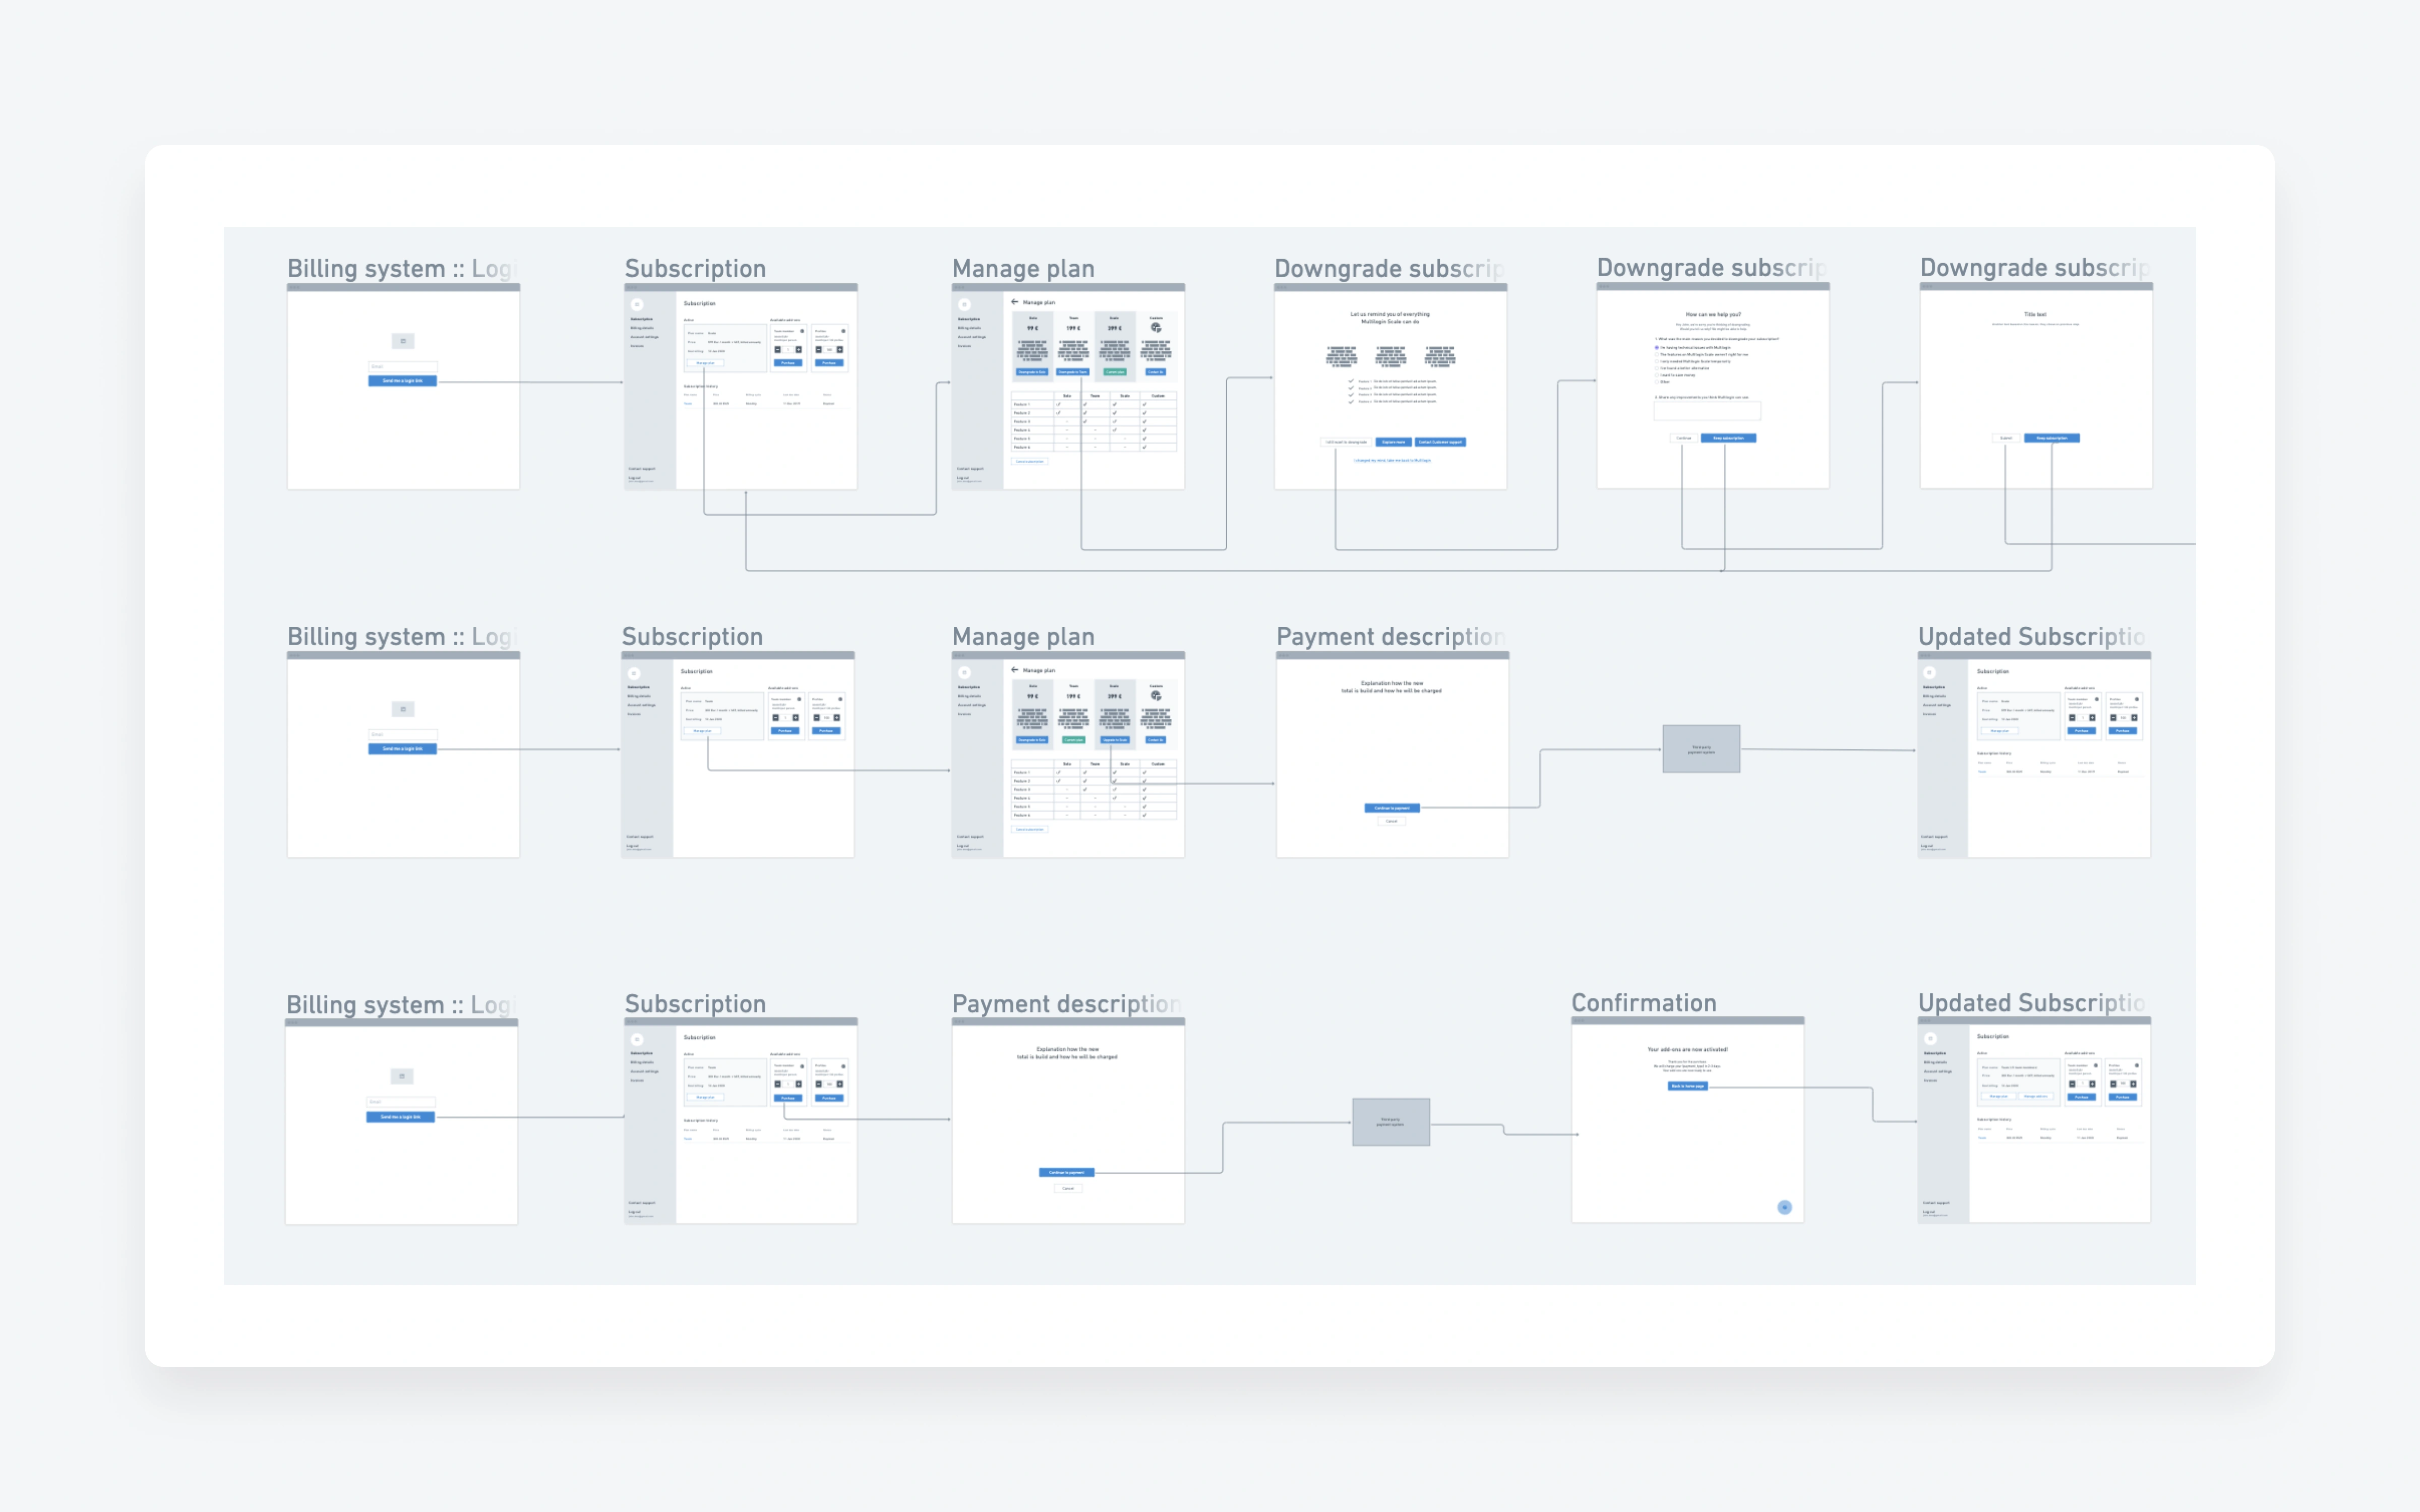
Task: Click 'I changed my mind' link in Downgrade frame
Action: pyautogui.click(x=1392, y=460)
